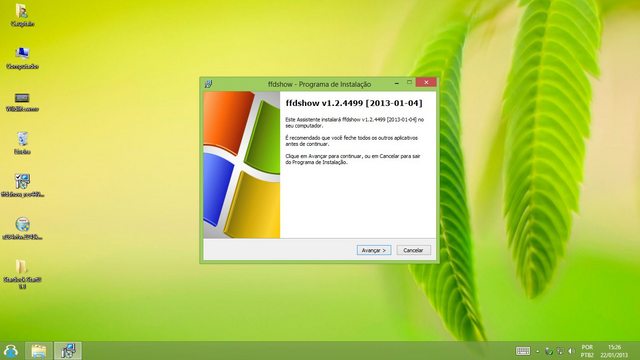Show hidden tray icons arrow
The image size is (640, 360).
(538, 351)
